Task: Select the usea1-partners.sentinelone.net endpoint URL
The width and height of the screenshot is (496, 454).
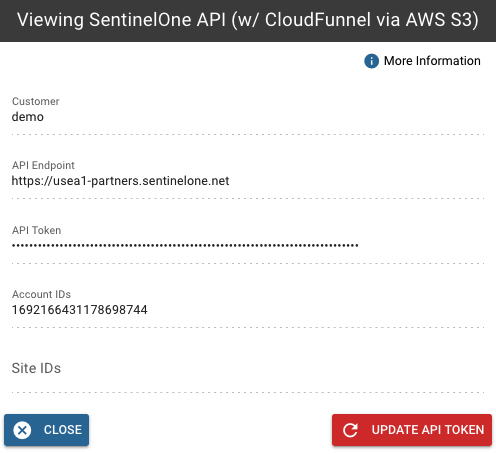Action: (x=120, y=181)
